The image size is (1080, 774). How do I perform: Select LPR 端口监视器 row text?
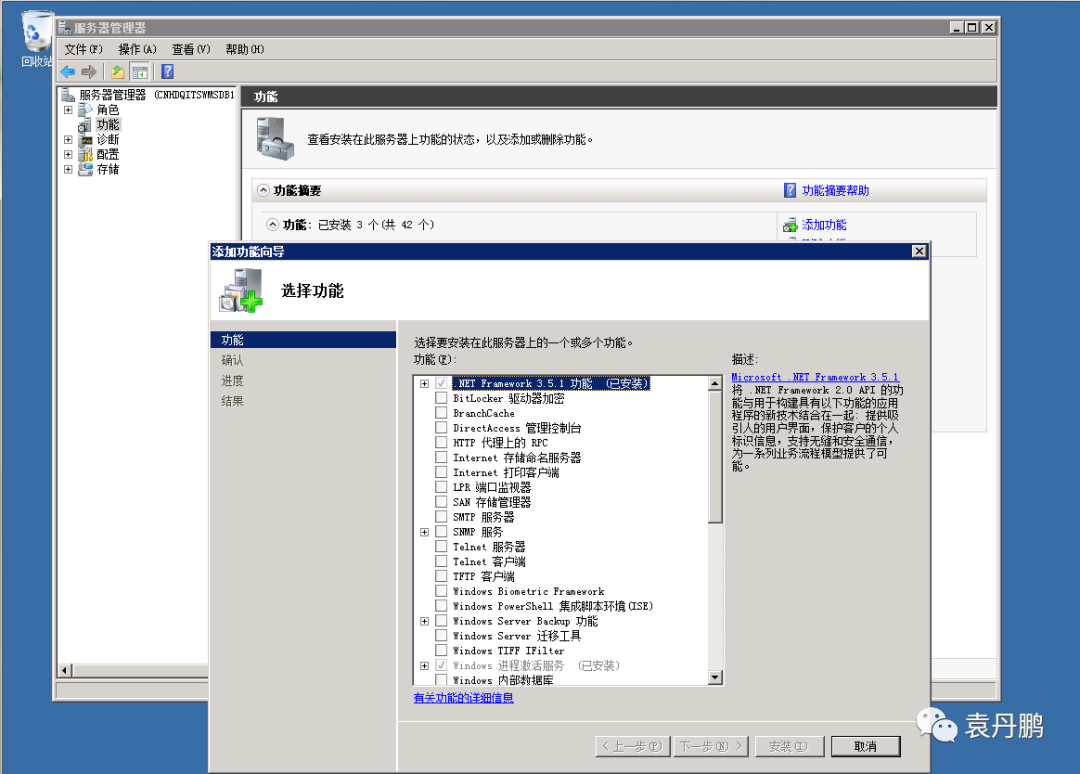point(492,487)
